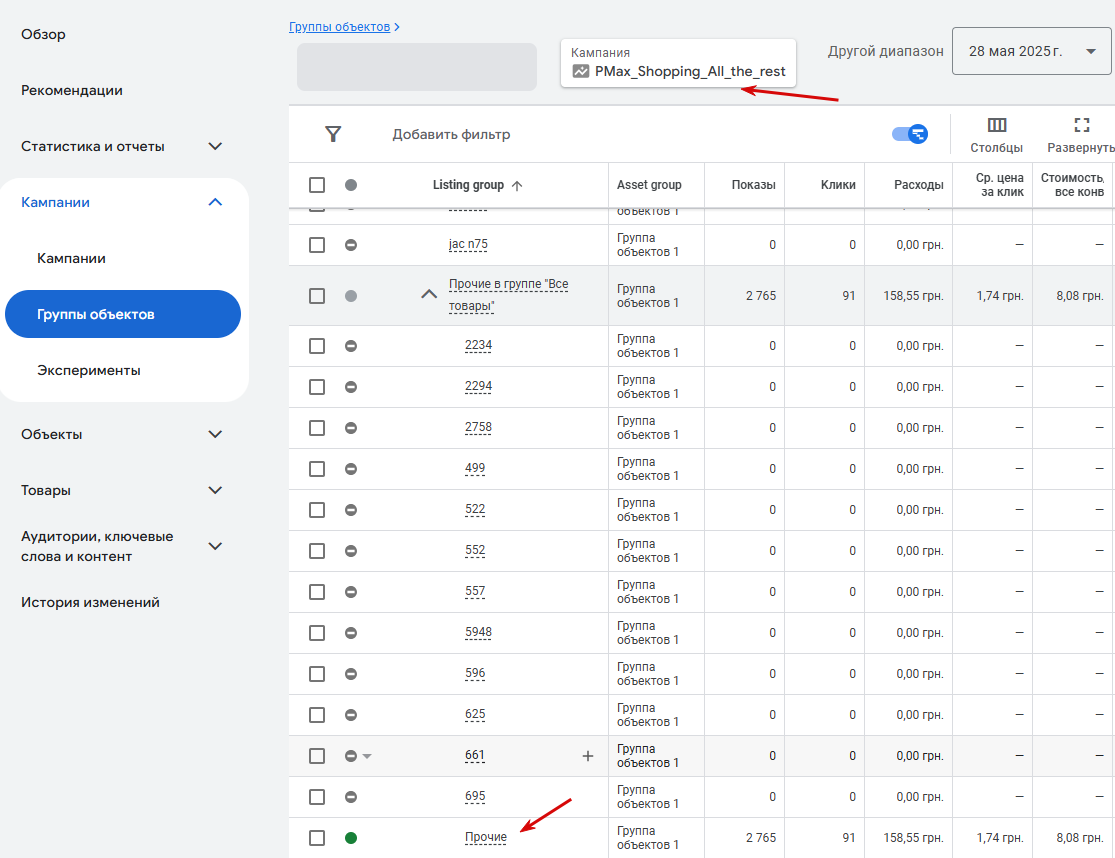Screen dimensions: 1115x858
Task: Click the excluded status icon for row 522
Action: click(x=351, y=510)
